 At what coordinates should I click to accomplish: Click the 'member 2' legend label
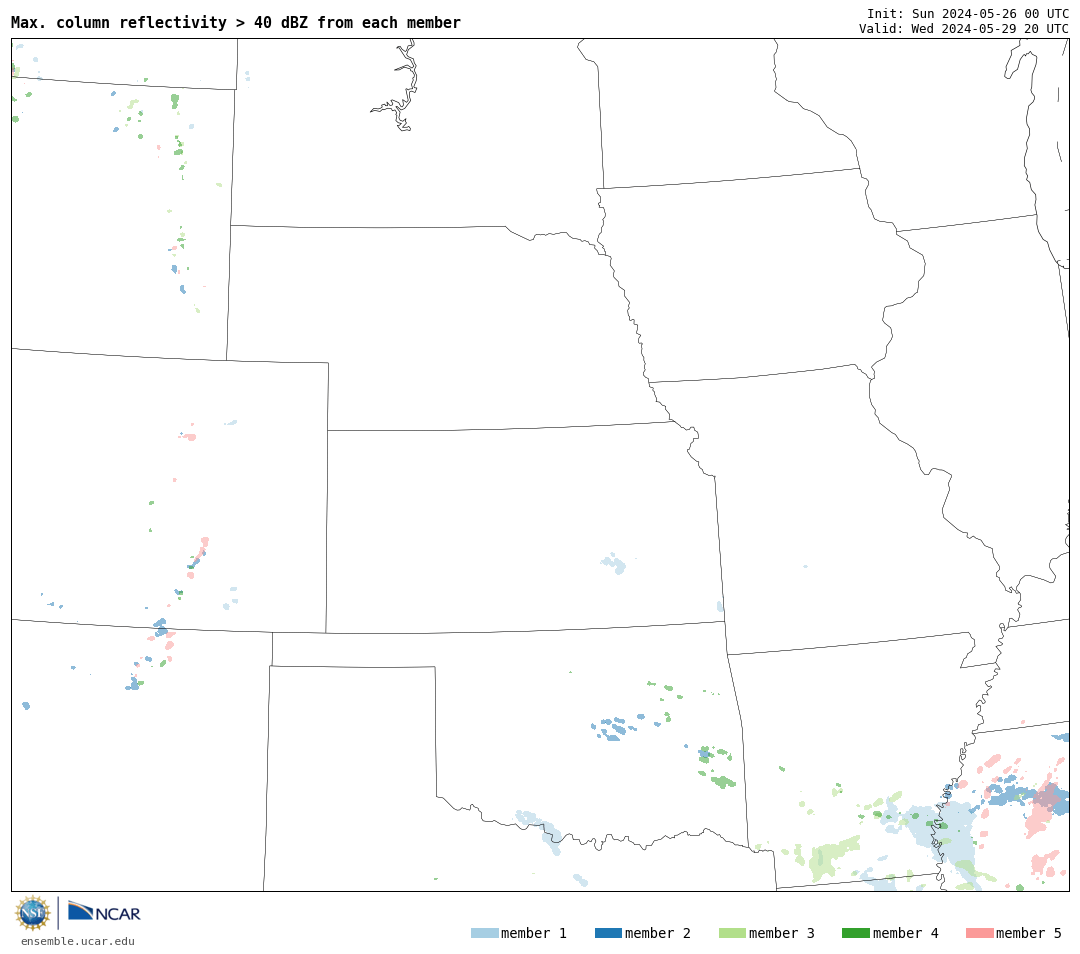(x=658, y=933)
